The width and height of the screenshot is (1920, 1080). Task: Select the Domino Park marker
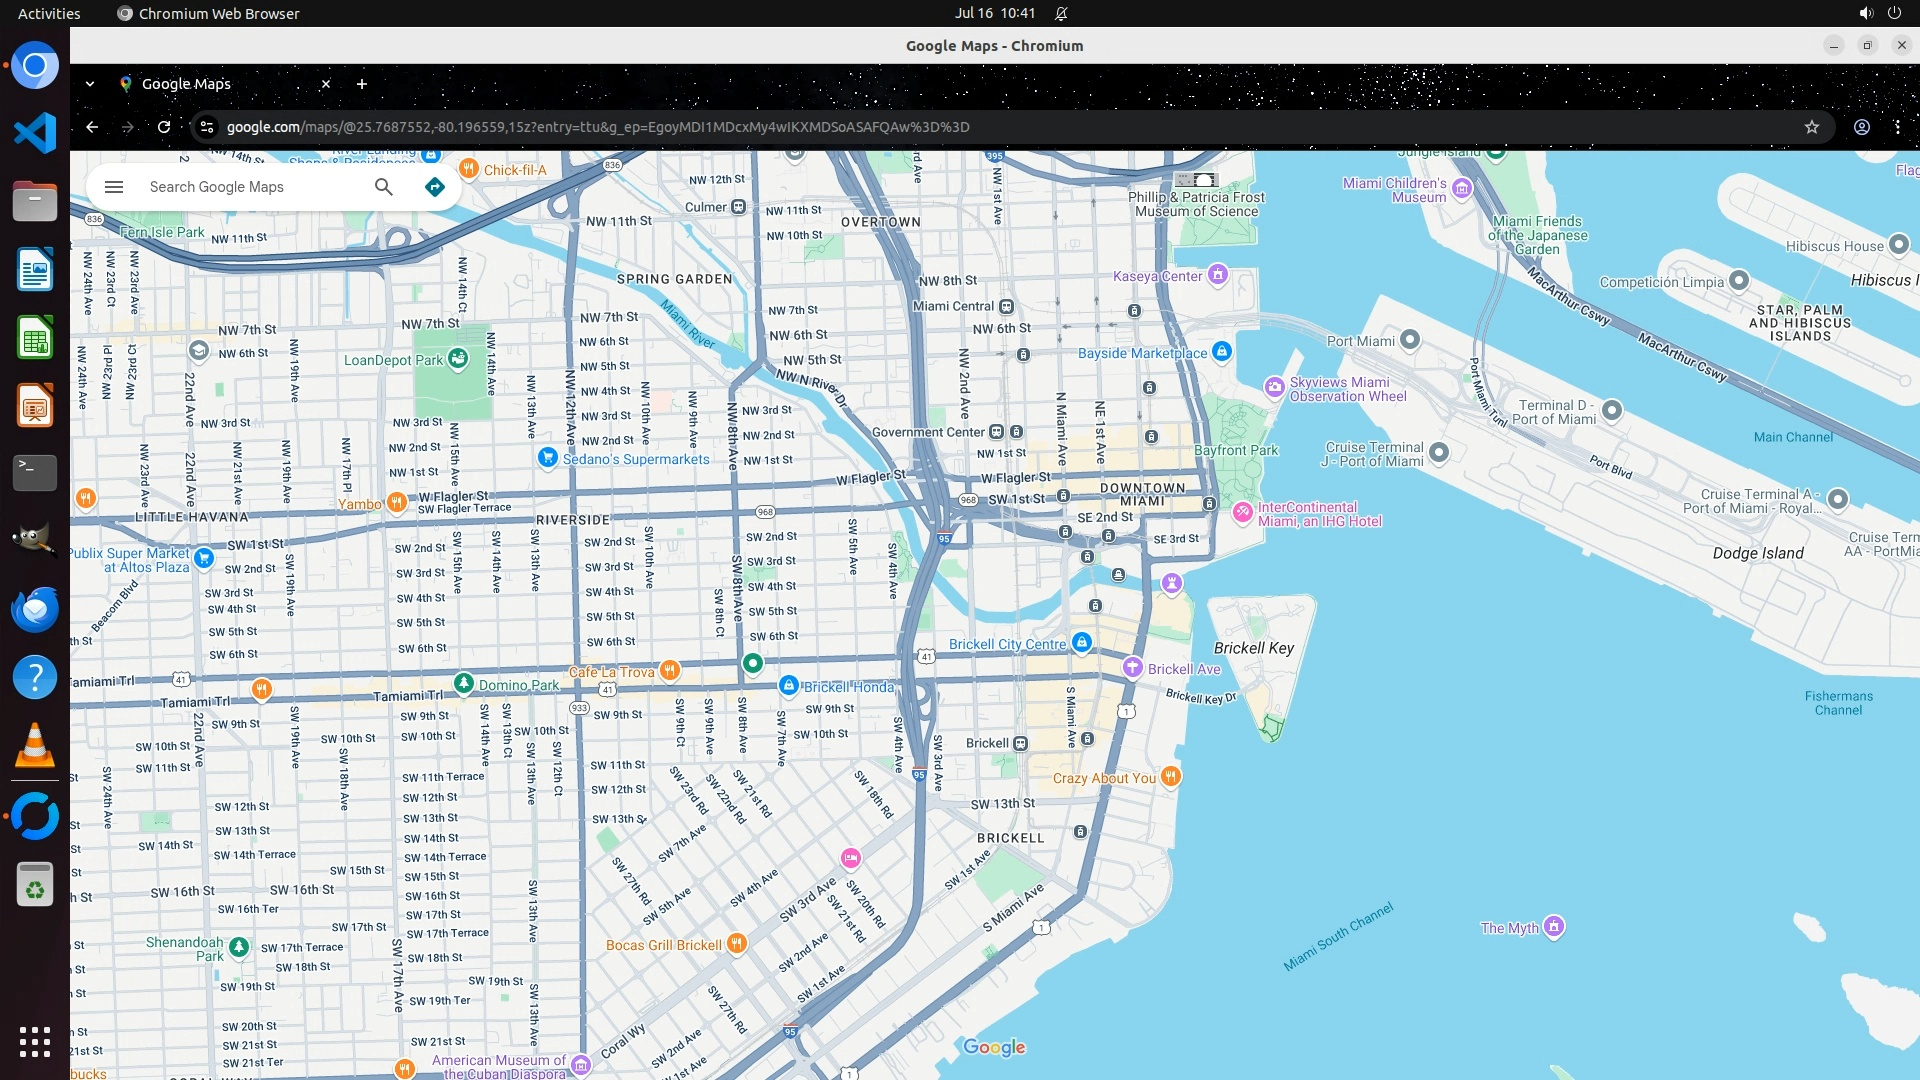tap(464, 683)
